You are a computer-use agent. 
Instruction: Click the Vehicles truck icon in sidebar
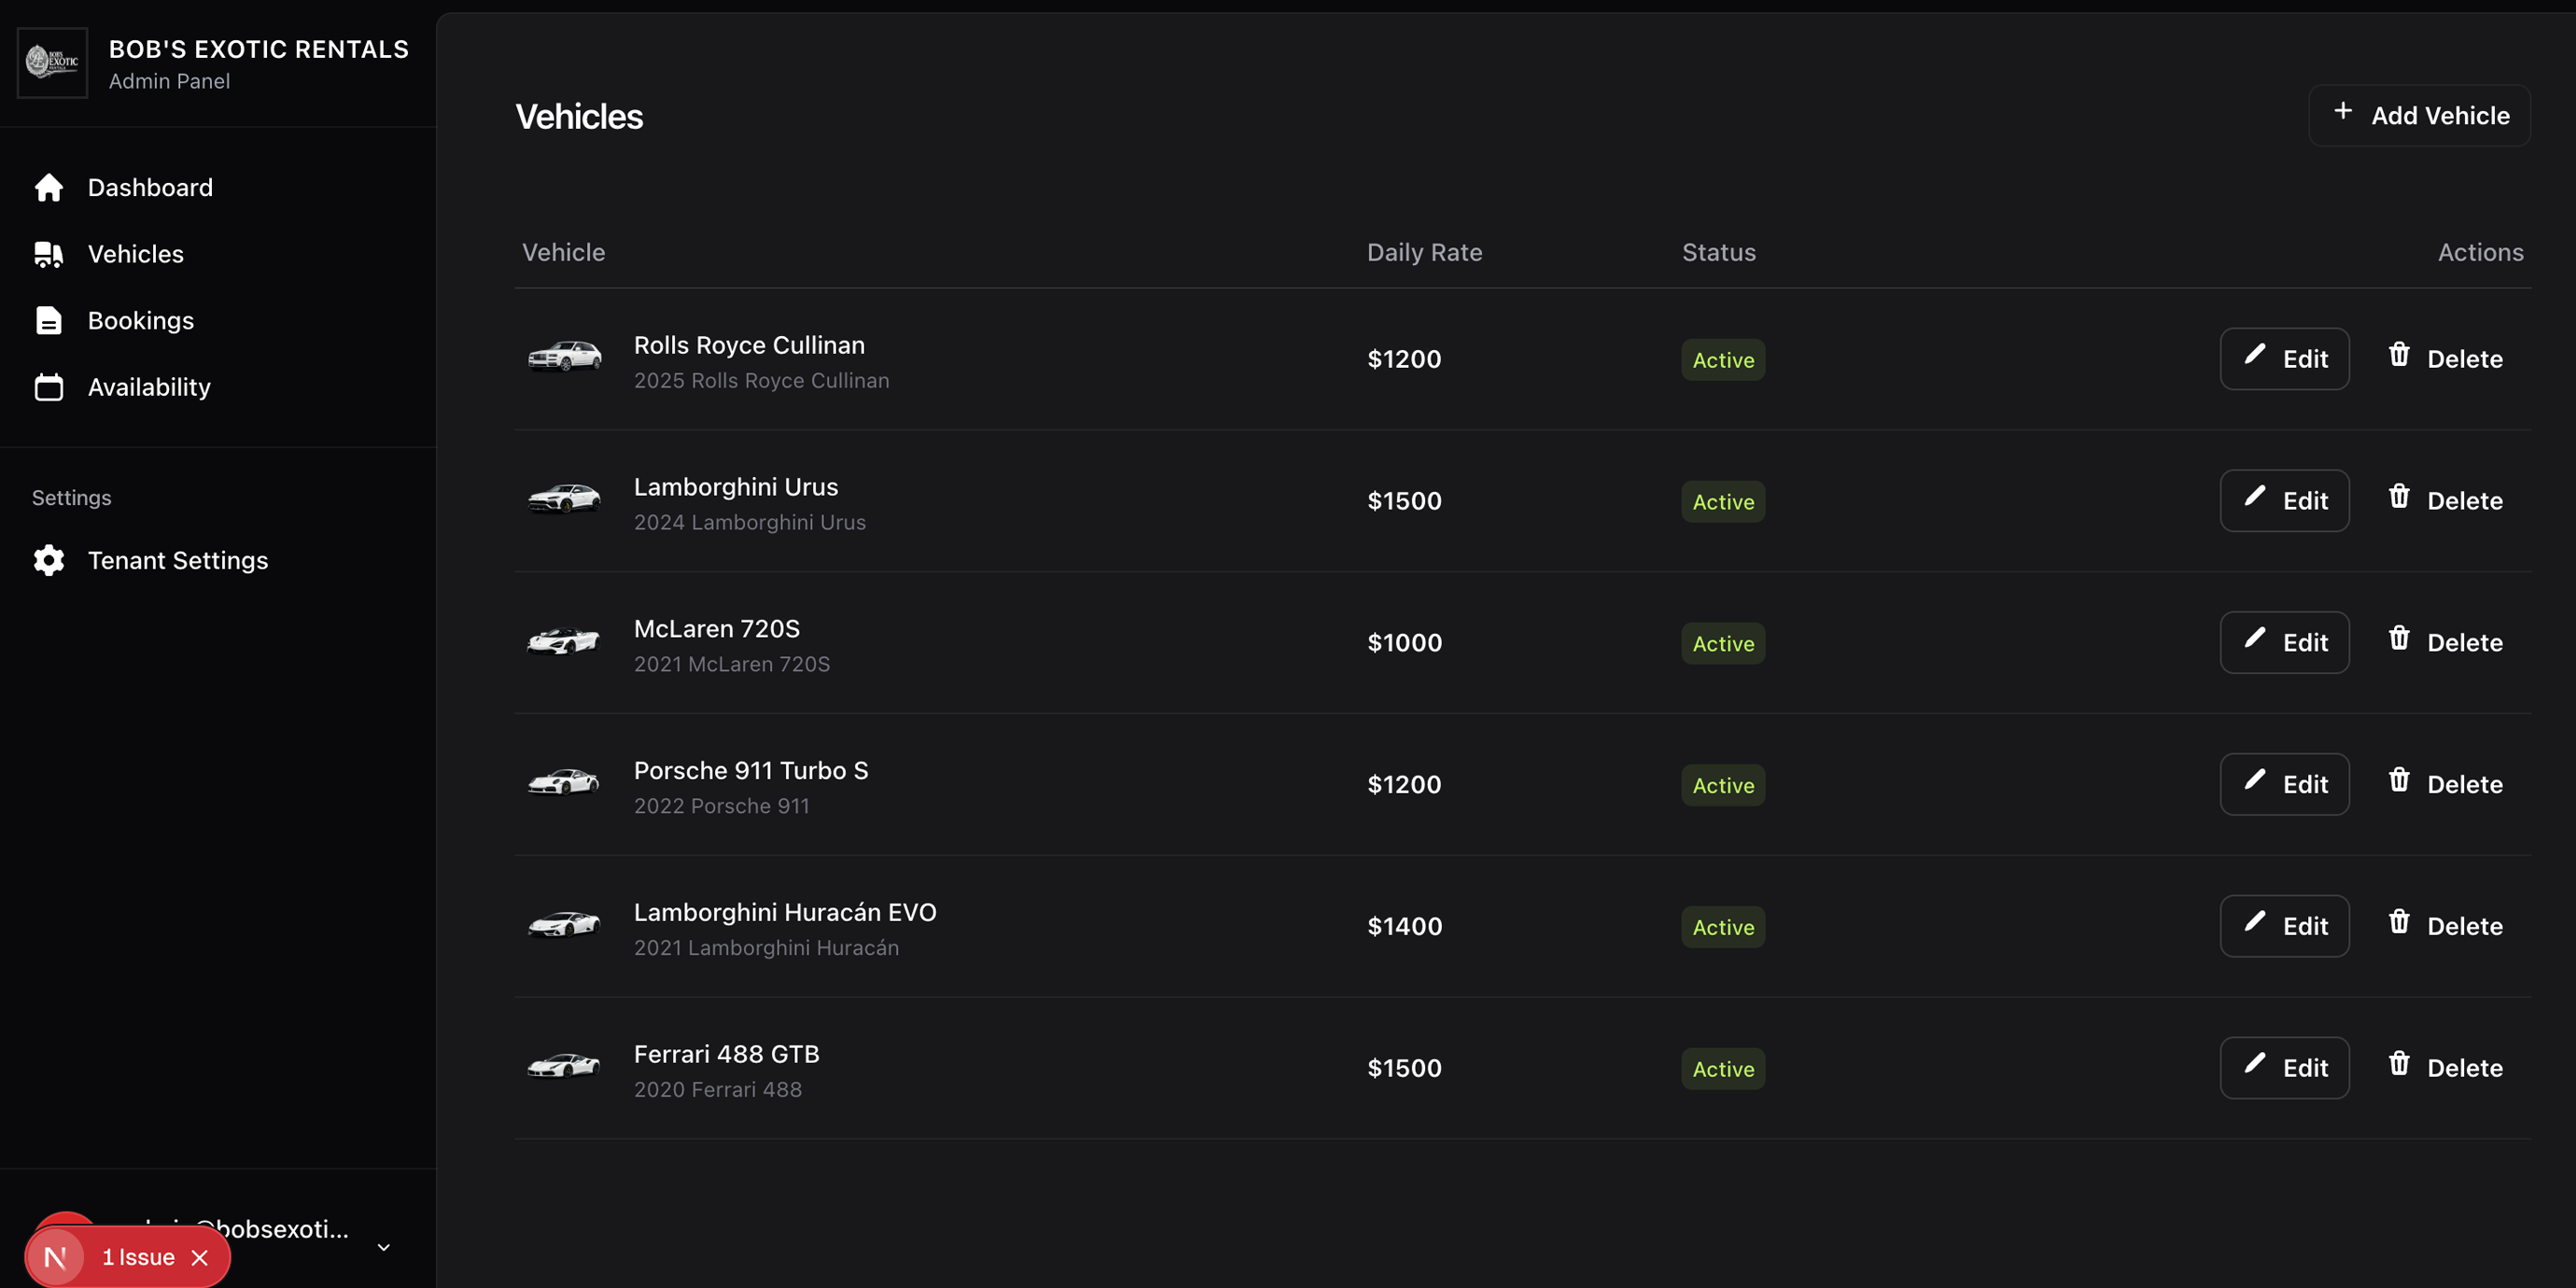pos(48,254)
